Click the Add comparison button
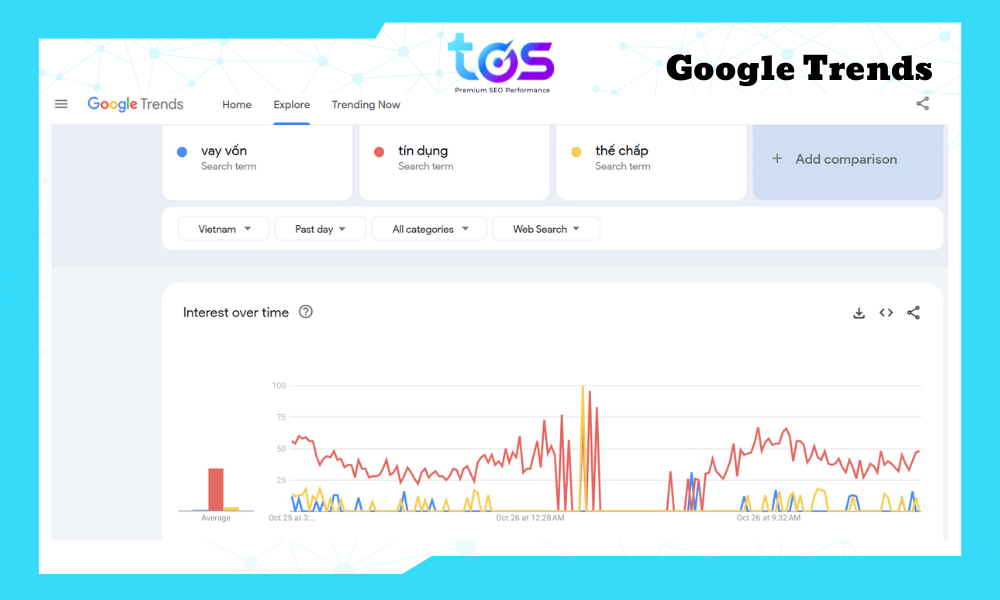Image resolution: width=1000 pixels, height=600 pixels. (x=846, y=159)
